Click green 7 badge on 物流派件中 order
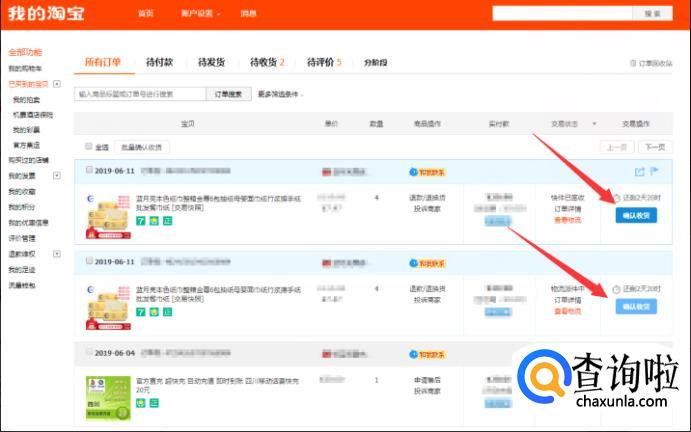691x432 pixels. [141, 312]
